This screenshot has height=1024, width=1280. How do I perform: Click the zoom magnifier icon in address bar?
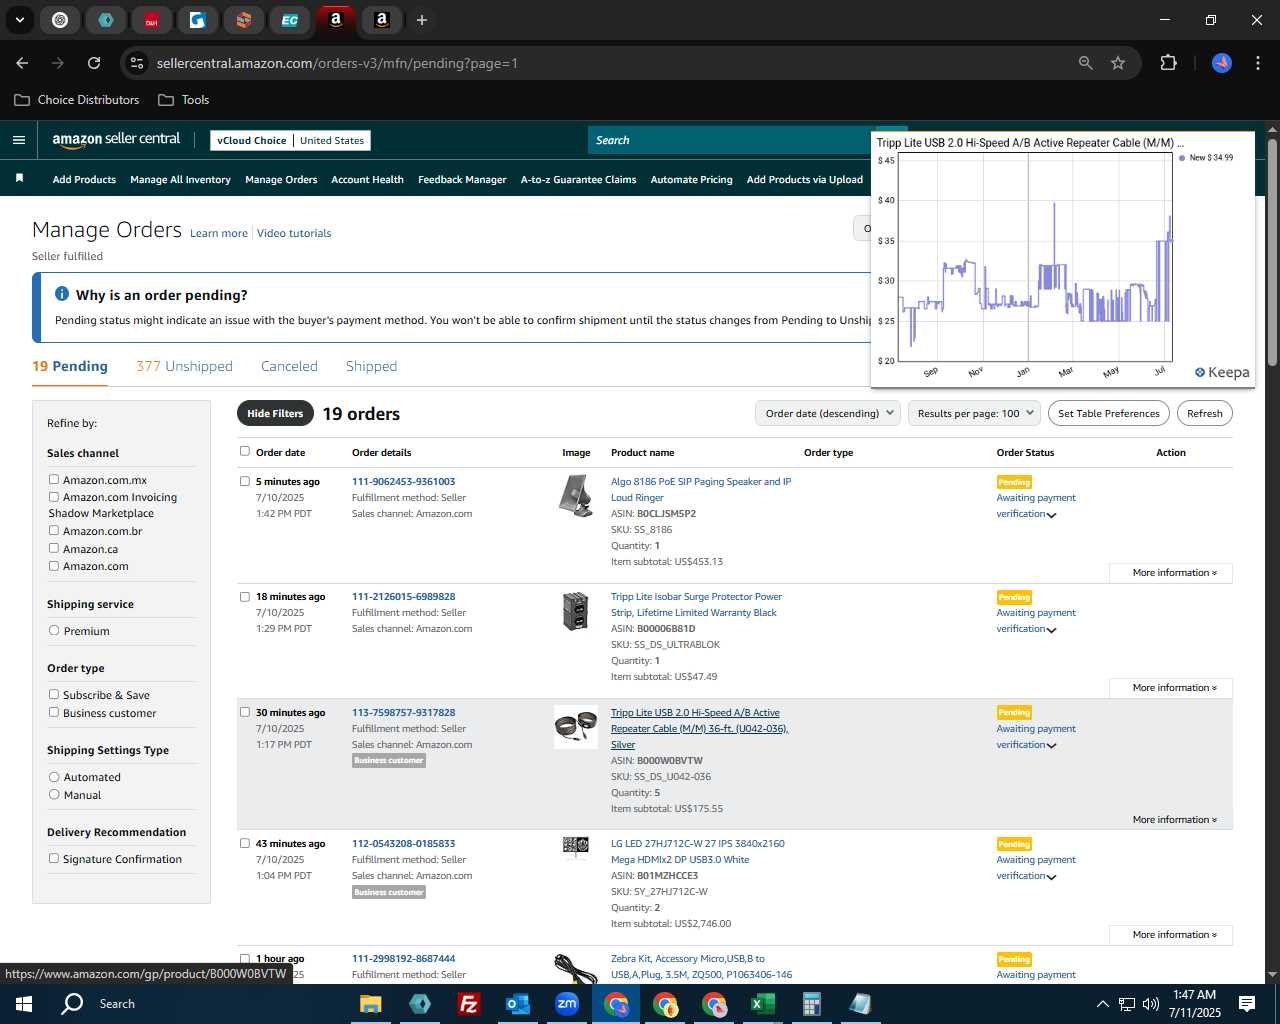coord(1085,63)
